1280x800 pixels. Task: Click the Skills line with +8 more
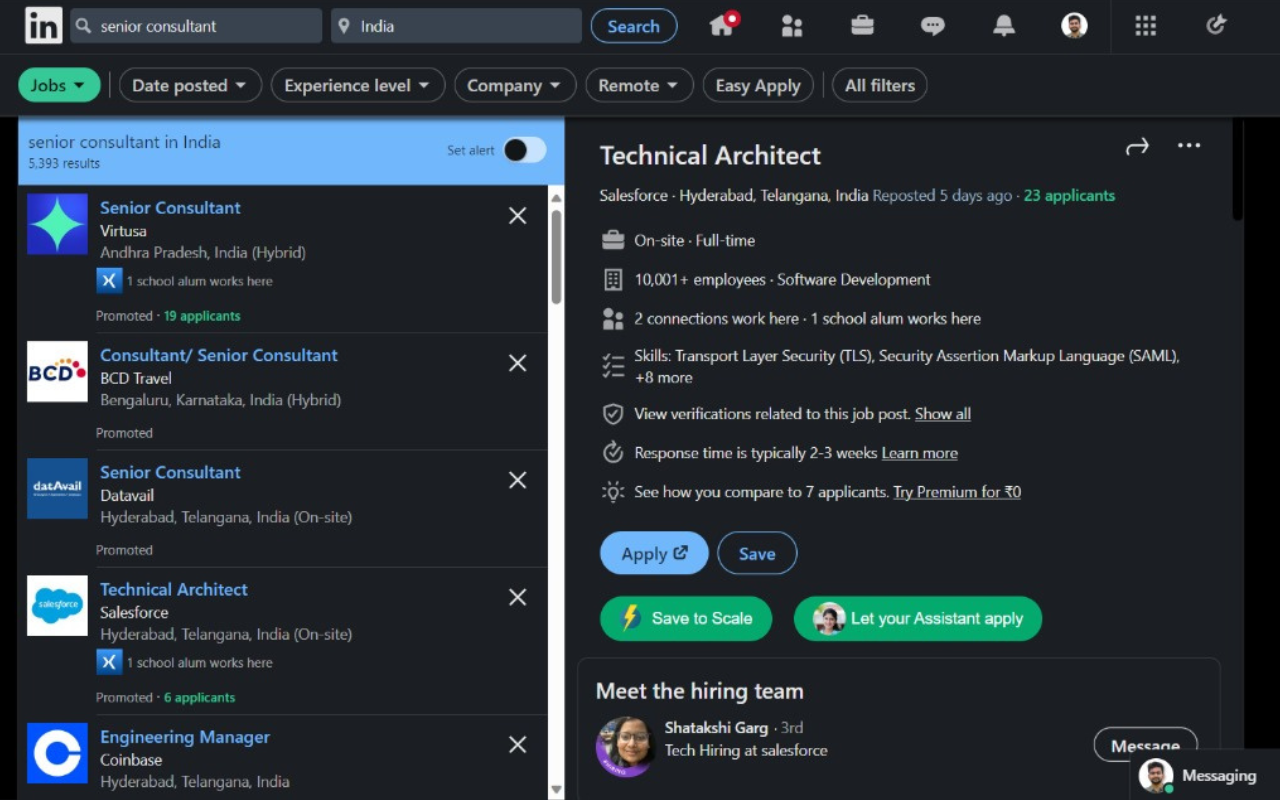pos(907,366)
